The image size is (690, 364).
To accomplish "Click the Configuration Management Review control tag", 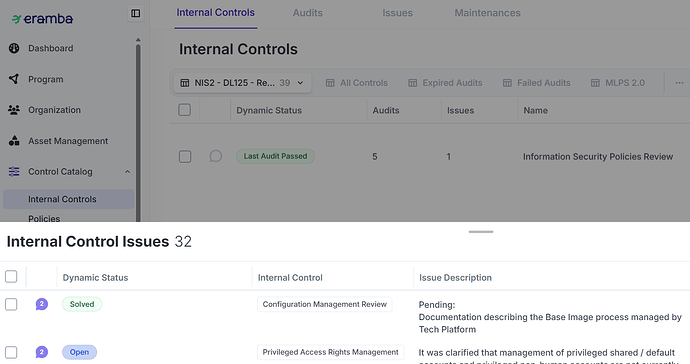I will tap(325, 304).
